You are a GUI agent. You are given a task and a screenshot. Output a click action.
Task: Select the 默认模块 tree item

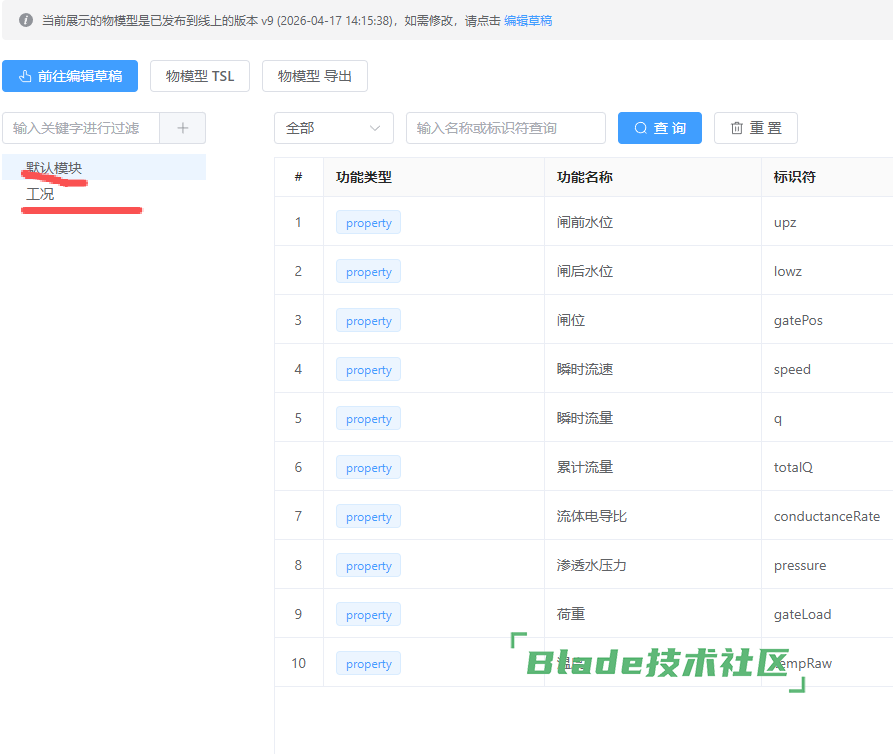pos(54,168)
